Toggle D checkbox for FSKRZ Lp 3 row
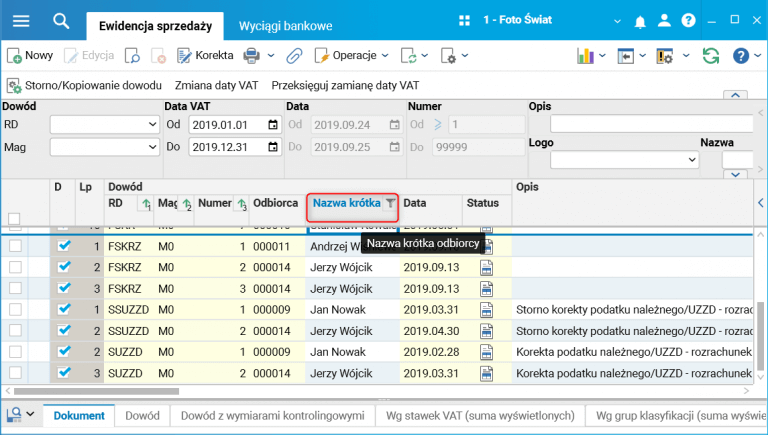768x435 pixels. click(x=64, y=288)
